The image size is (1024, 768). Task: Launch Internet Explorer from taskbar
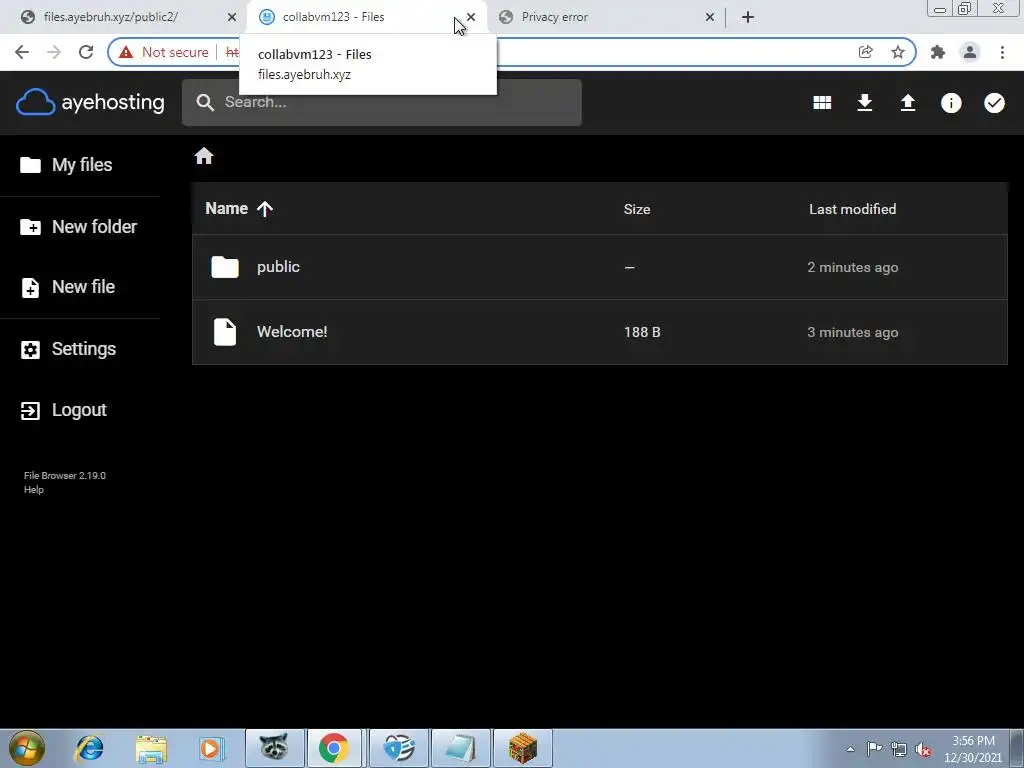(x=89, y=748)
